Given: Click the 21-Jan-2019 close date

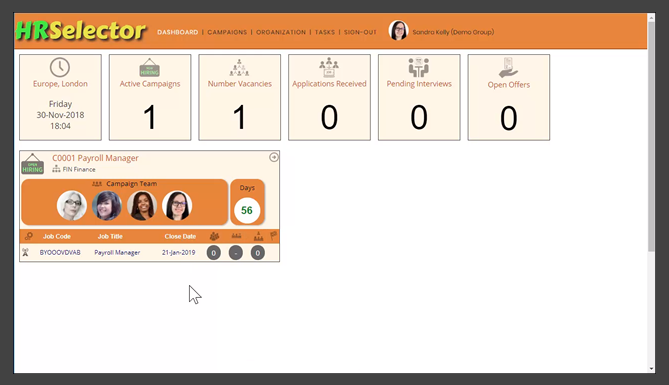Looking at the screenshot, I should click(x=178, y=253).
